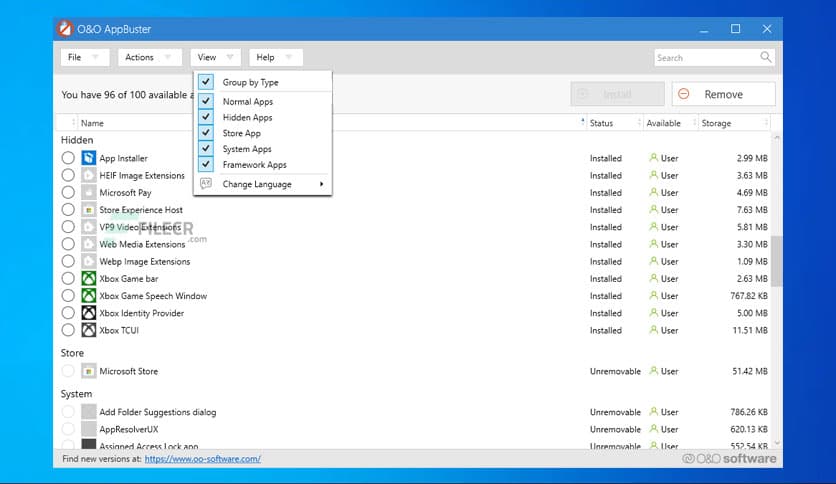Click the Xbox Identity Provider name
This screenshot has width=836, height=484.
141,313
